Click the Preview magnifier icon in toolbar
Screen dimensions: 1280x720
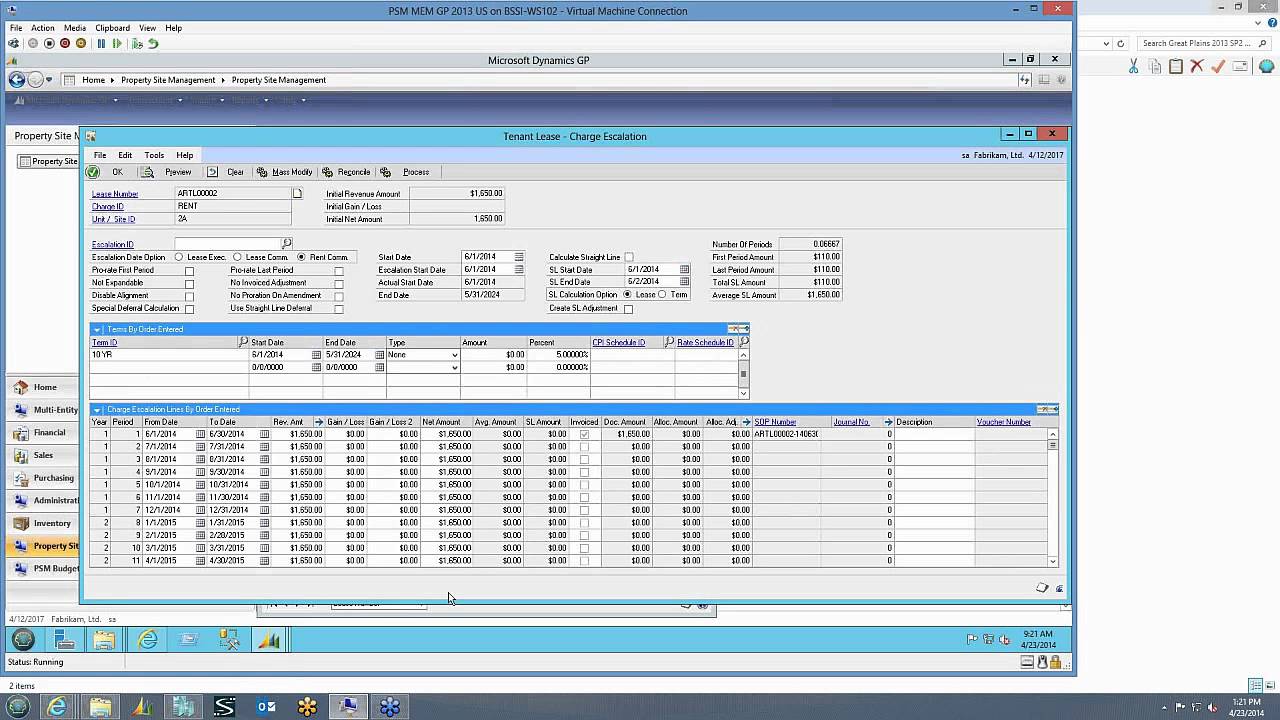pyautogui.click(x=148, y=172)
